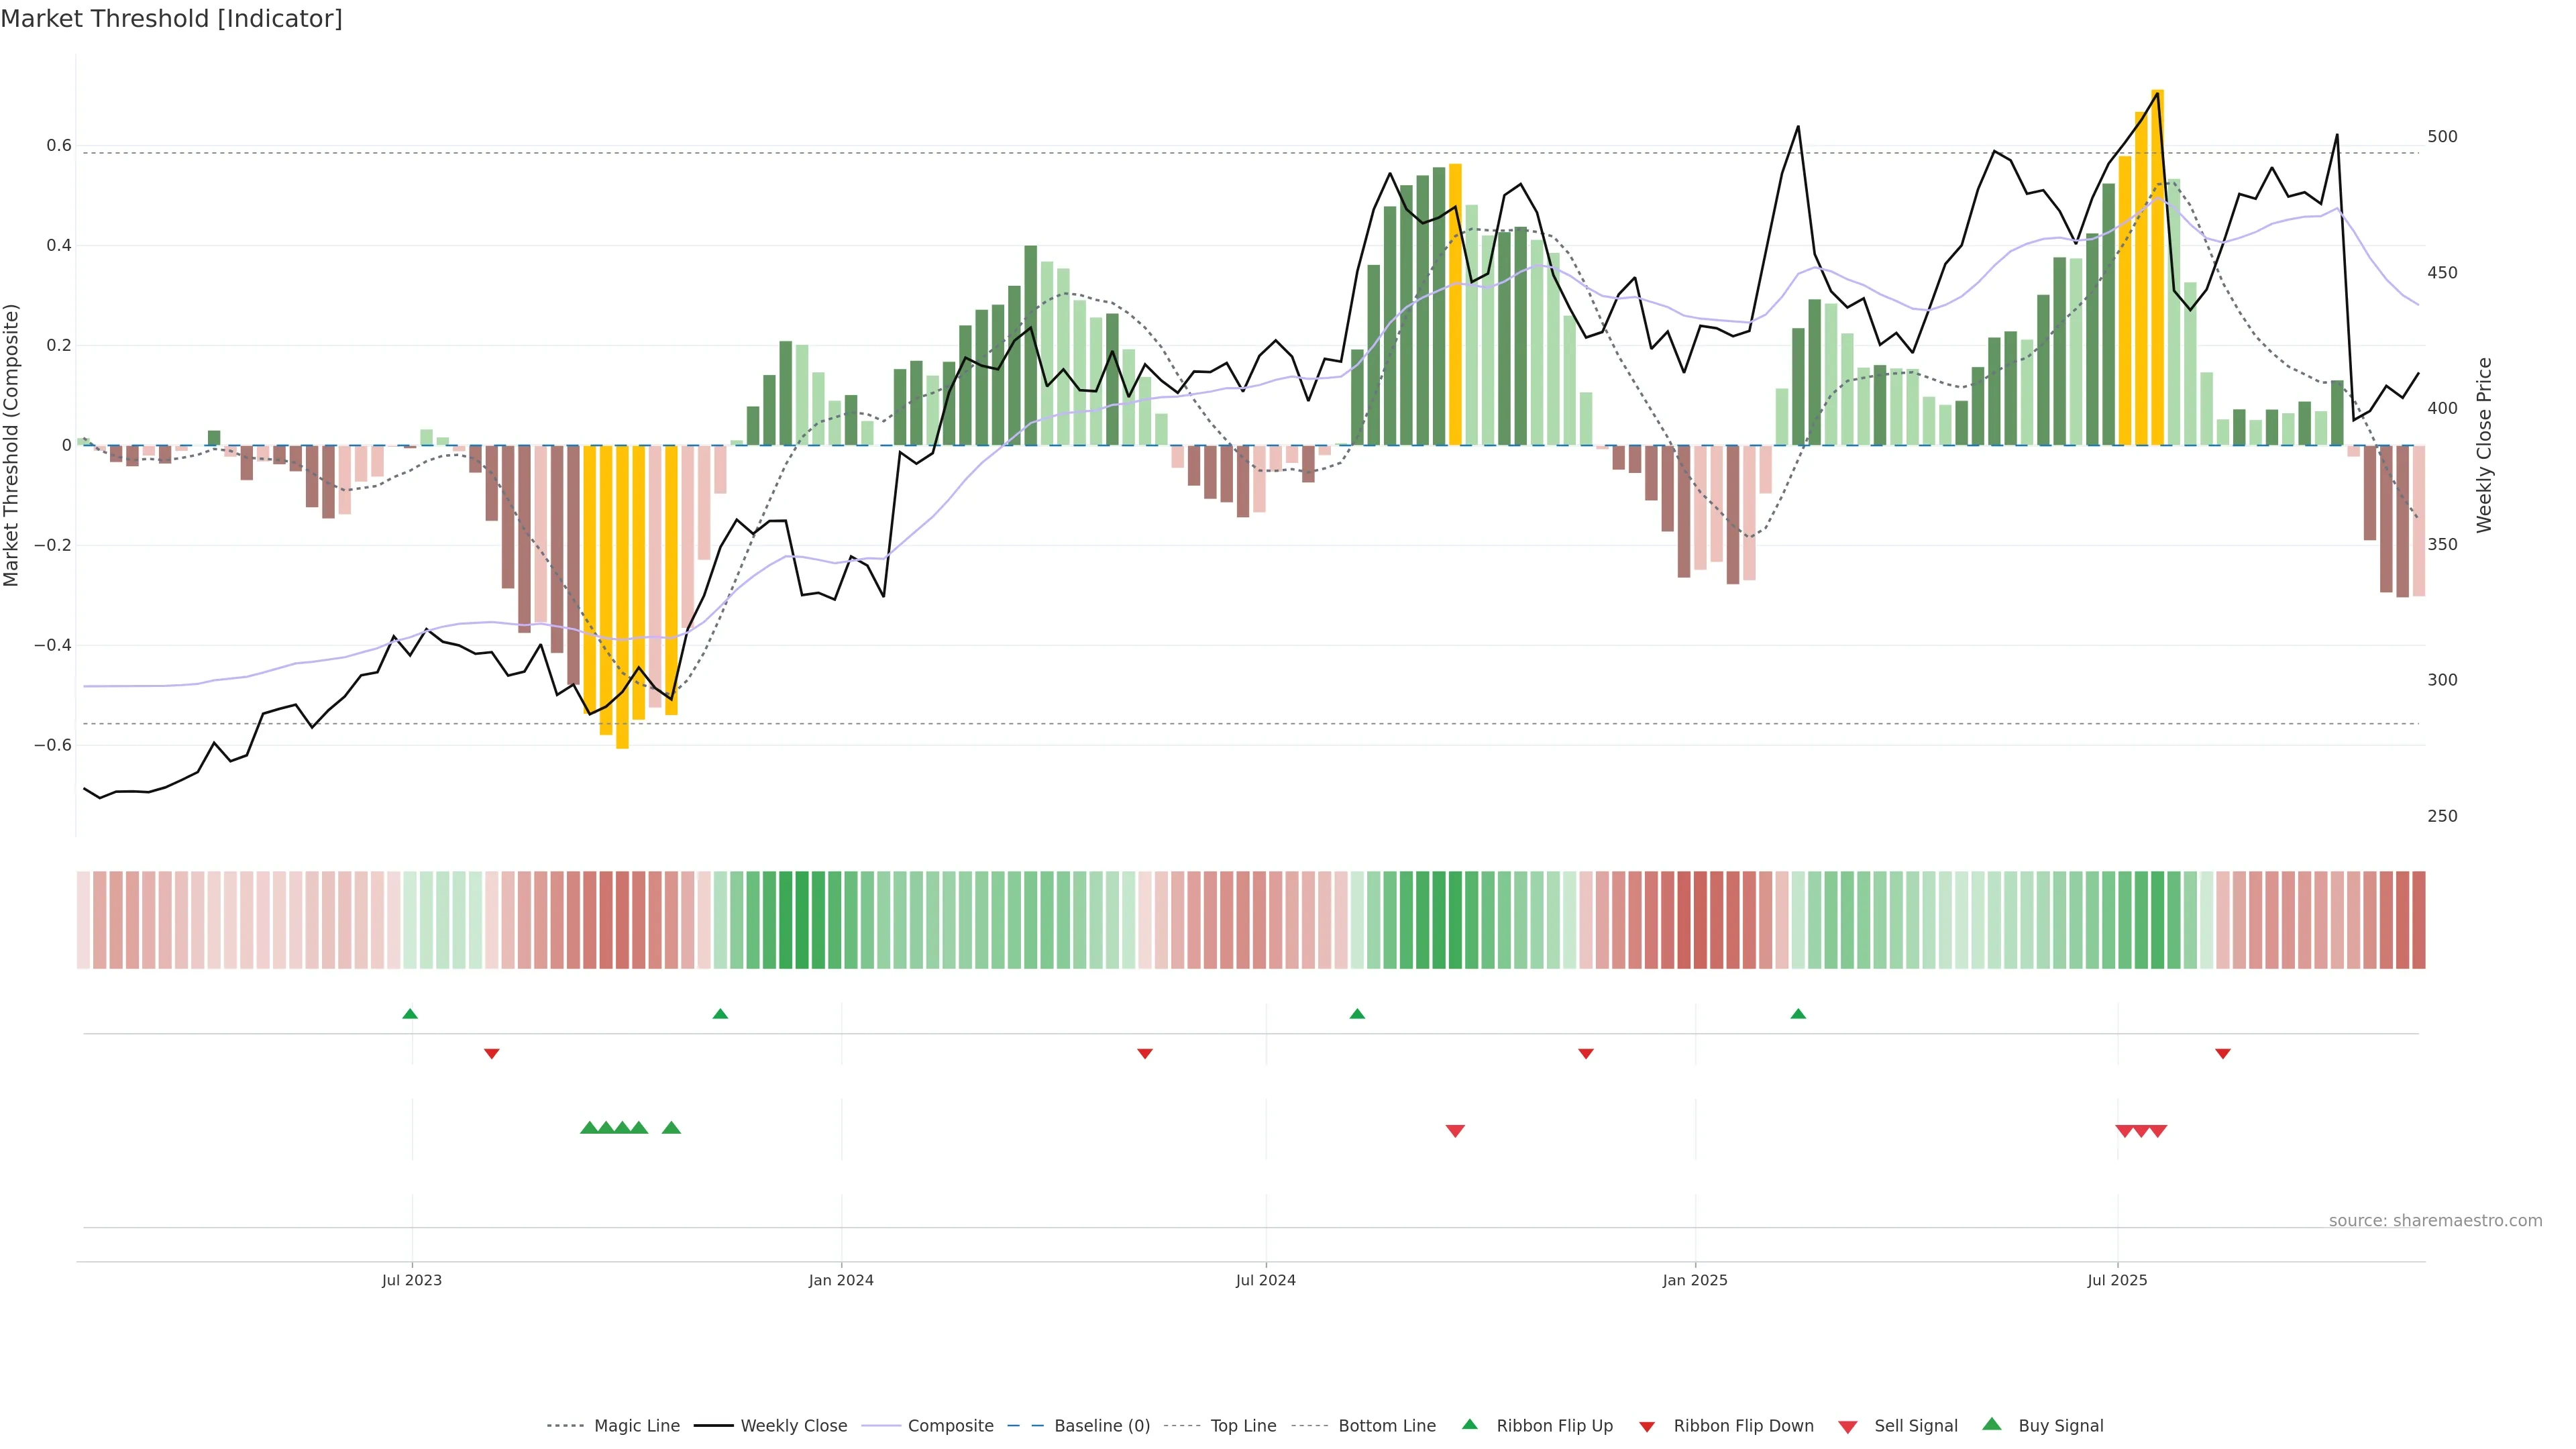This screenshot has width=2576, height=1449.
Task: Toggle the Baseline (0) legend entry
Action: (1101, 1426)
